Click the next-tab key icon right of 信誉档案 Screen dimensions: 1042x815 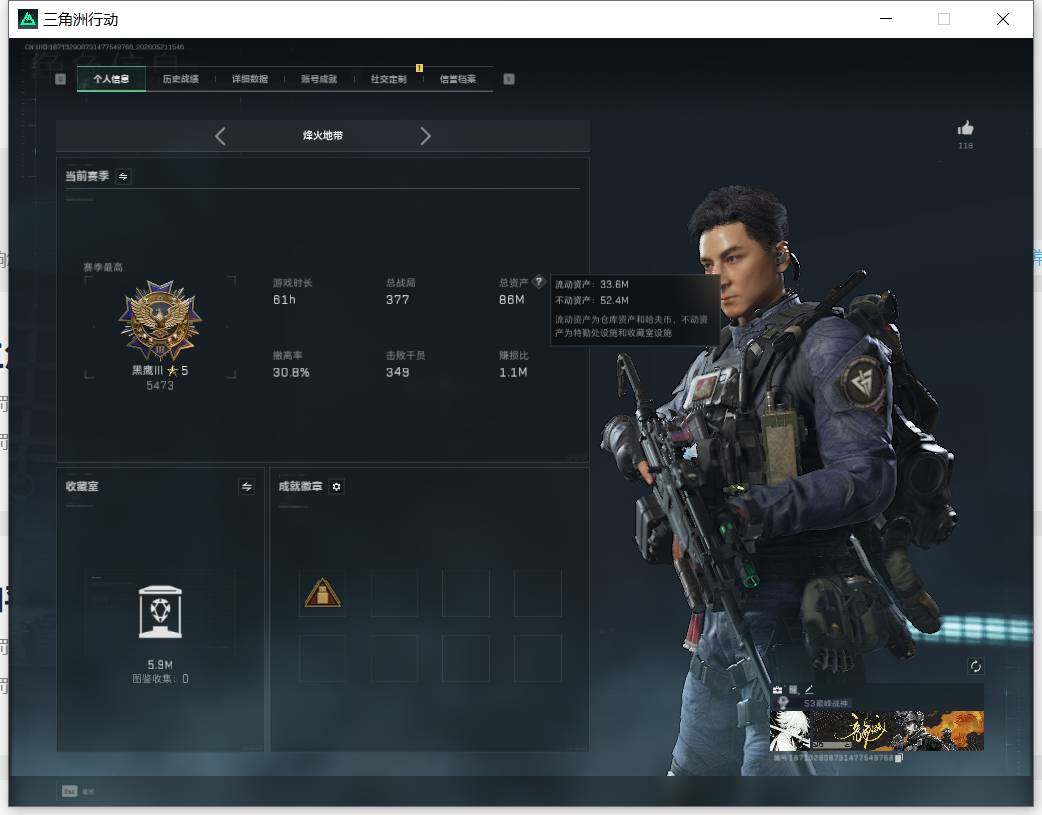pyautogui.click(x=509, y=79)
